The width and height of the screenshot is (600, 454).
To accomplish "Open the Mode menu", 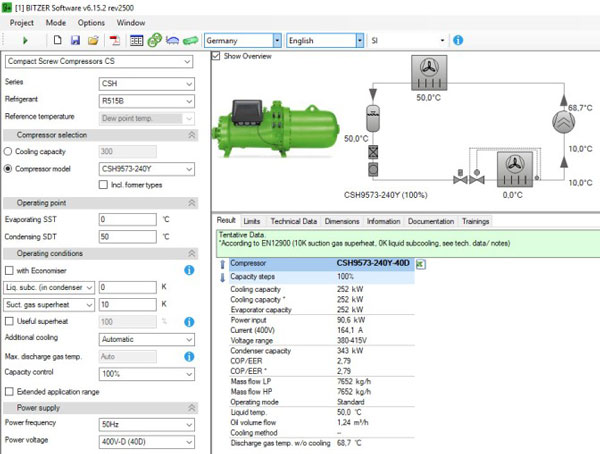I will pyautogui.click(x=56, y=23).
